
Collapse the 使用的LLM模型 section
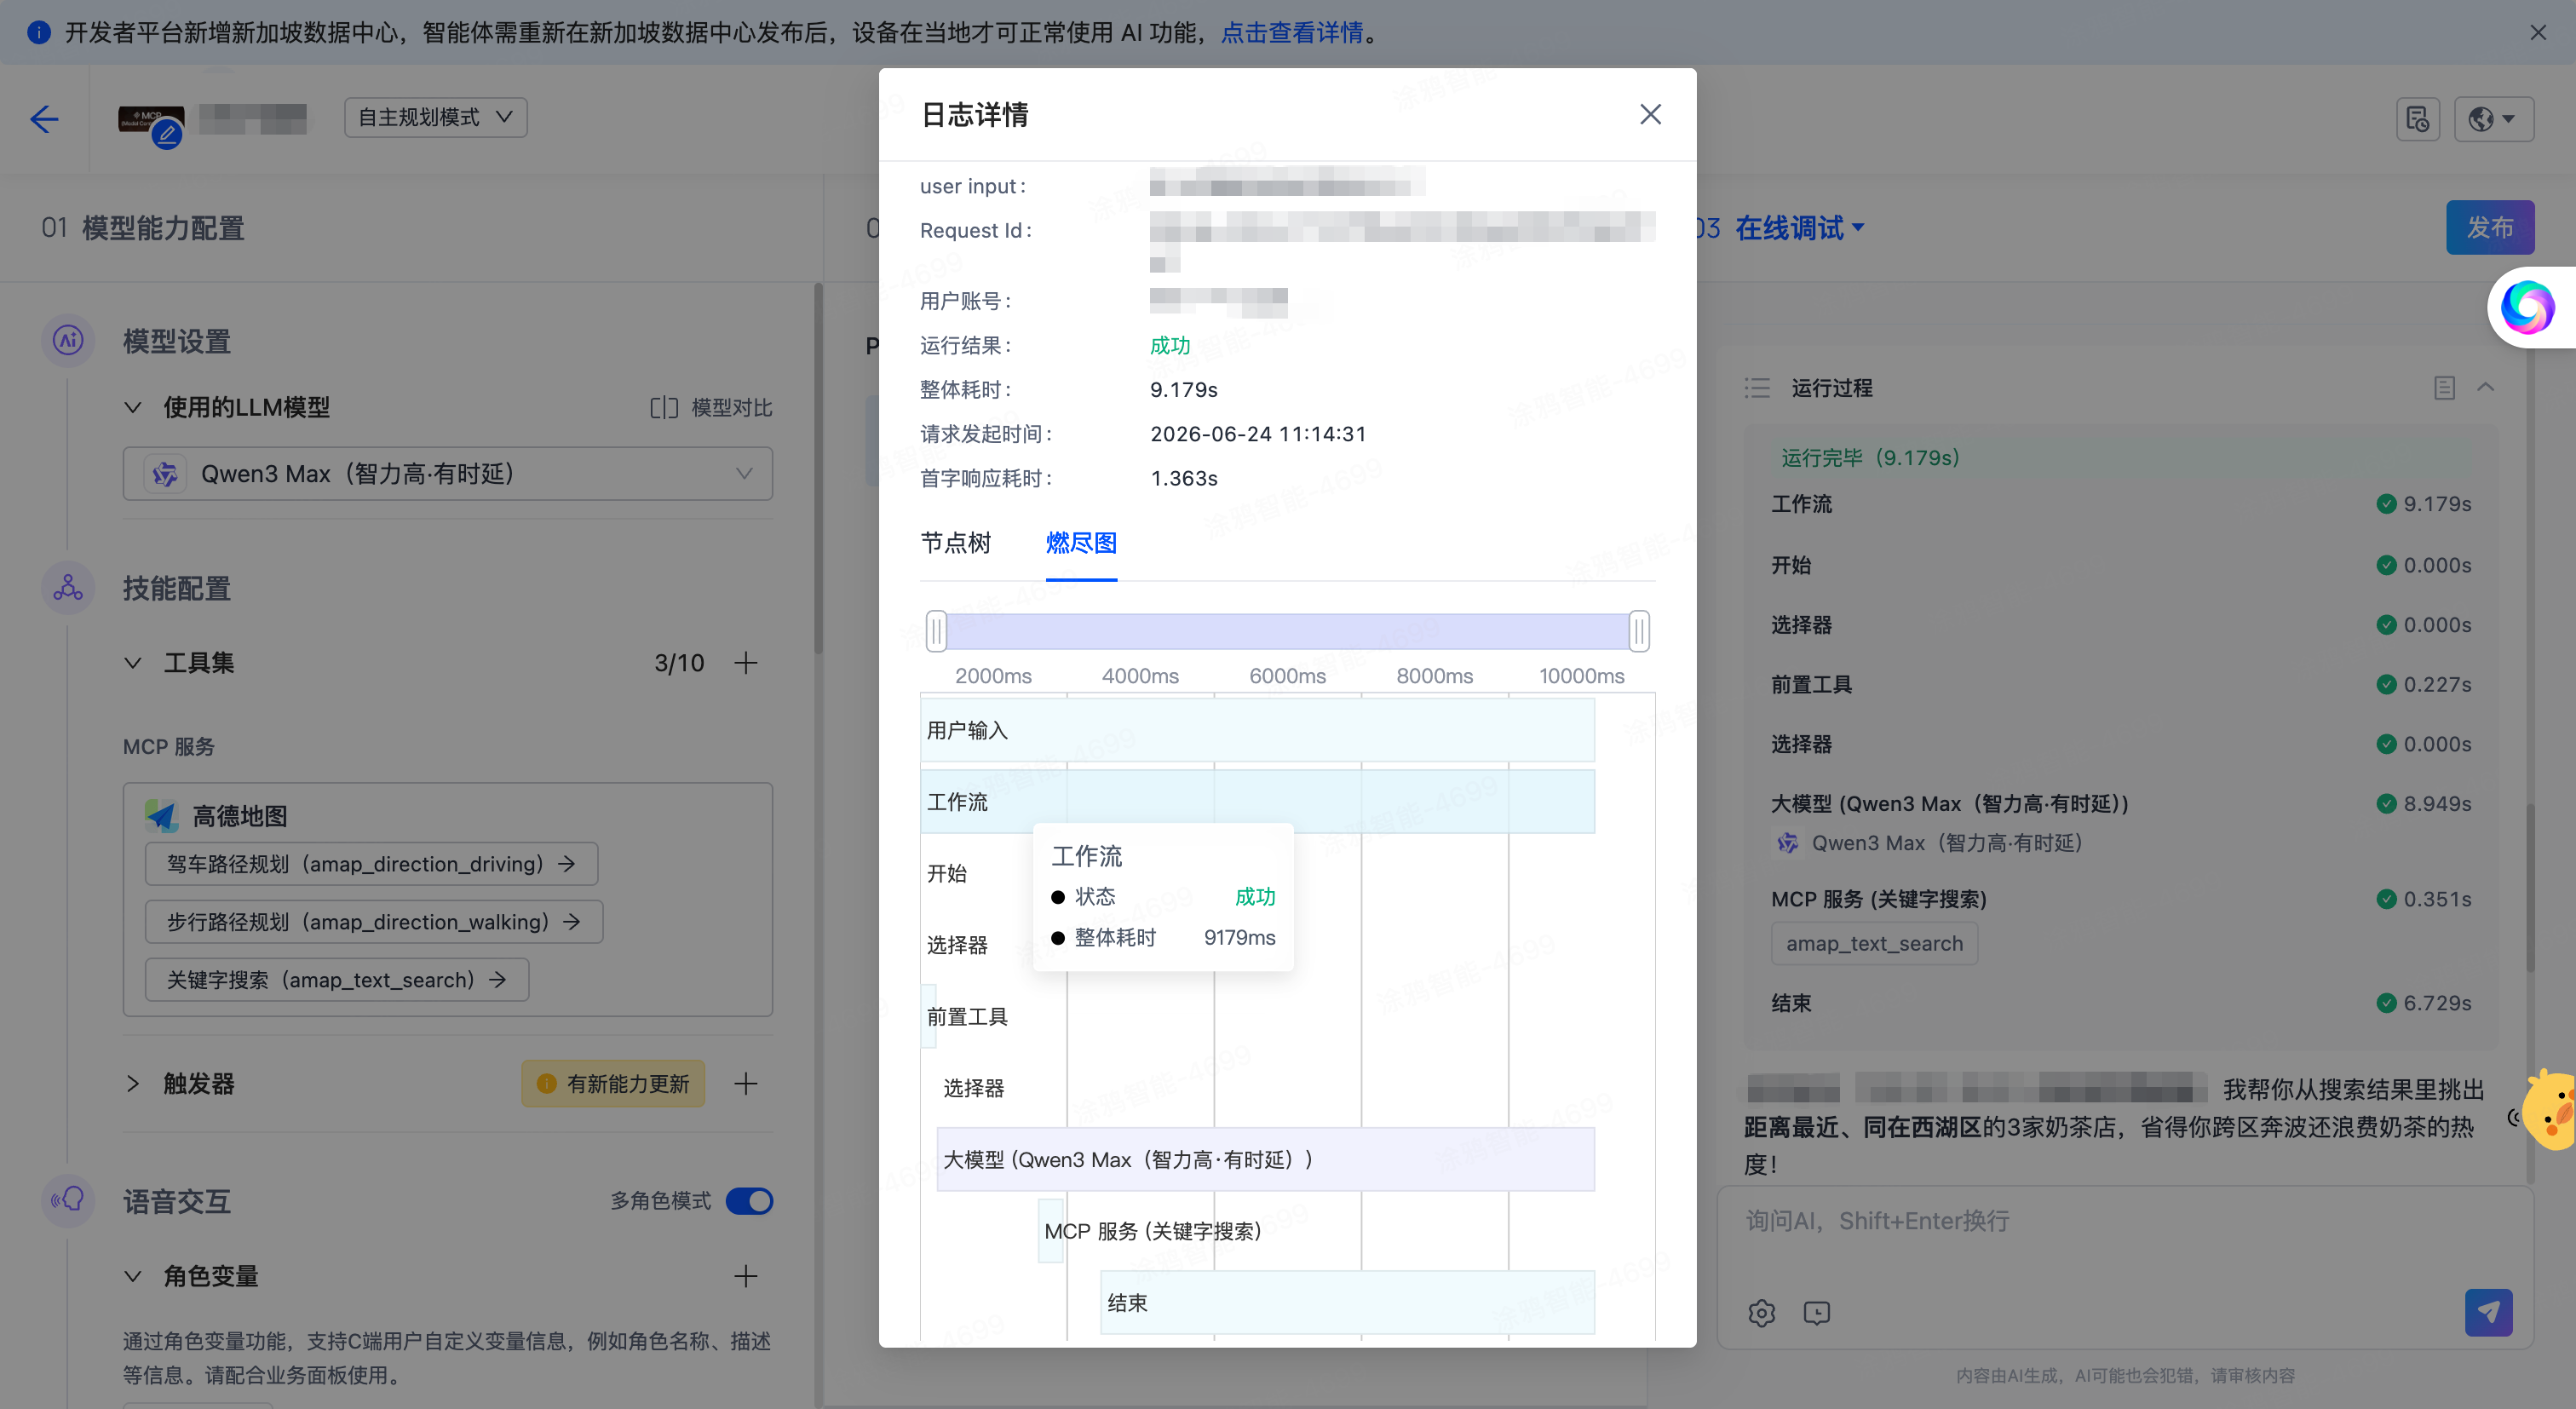pos(132,407)
